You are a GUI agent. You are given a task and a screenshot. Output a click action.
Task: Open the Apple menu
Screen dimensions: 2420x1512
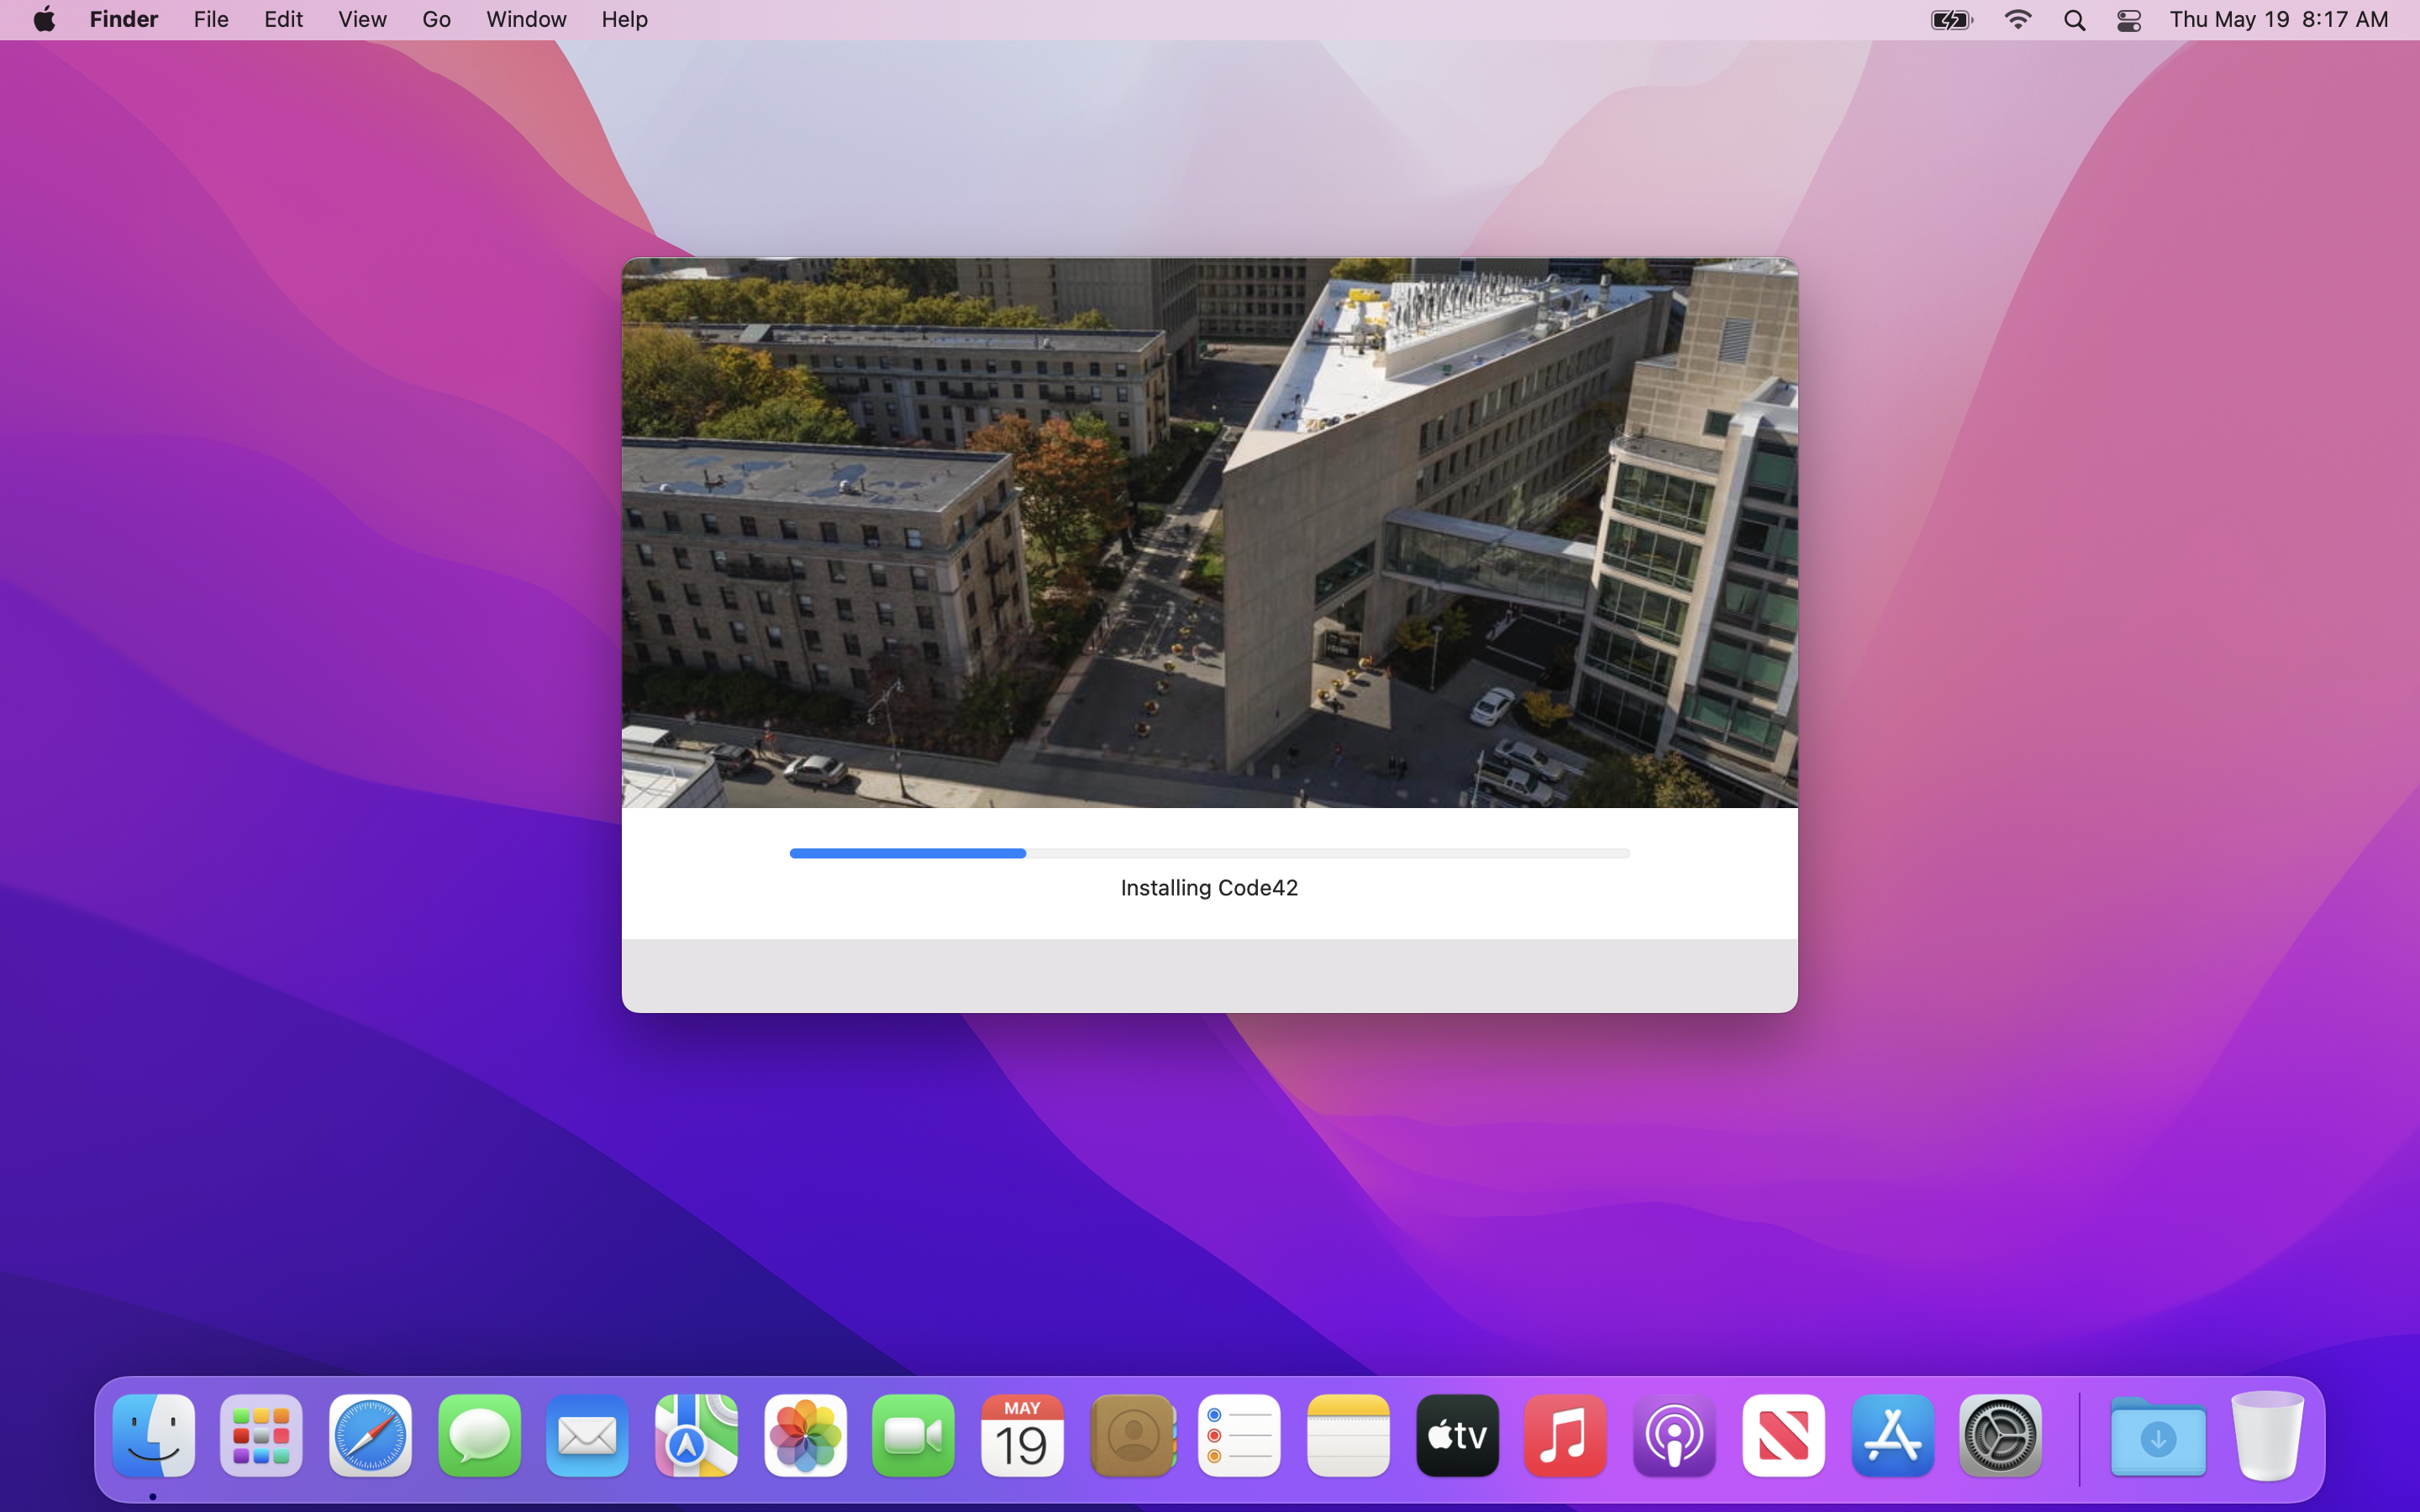44,19
